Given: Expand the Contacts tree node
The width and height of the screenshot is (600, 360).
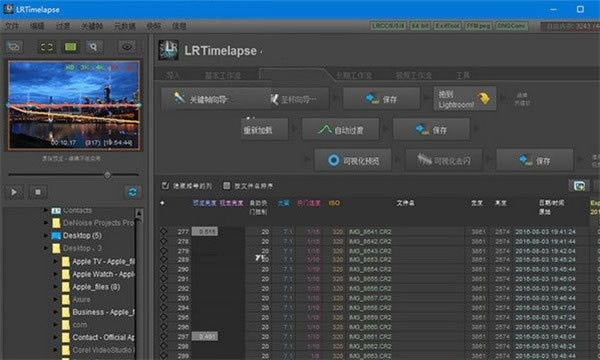Looking at the screenshot, I should [x=46, y=210].
